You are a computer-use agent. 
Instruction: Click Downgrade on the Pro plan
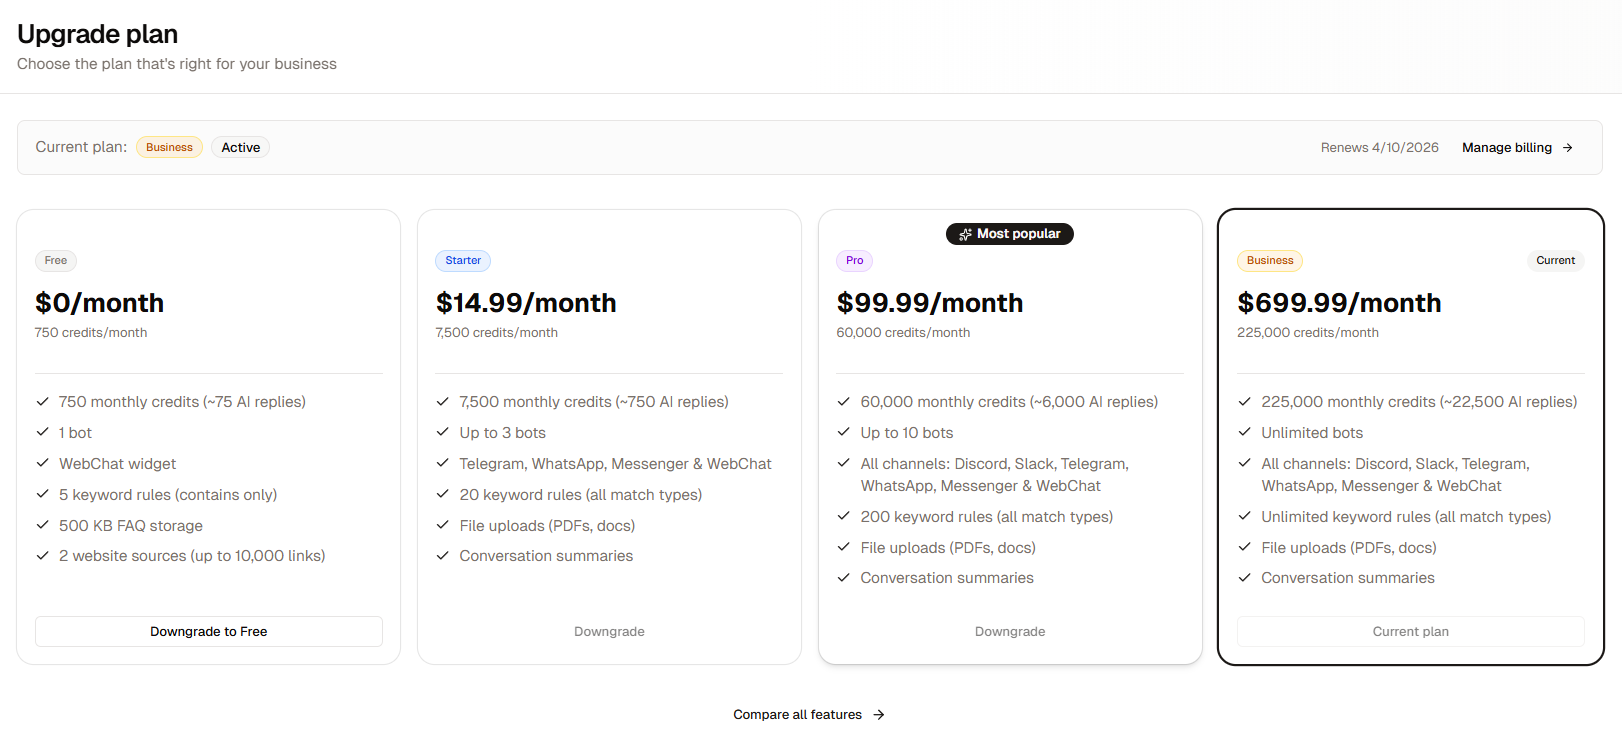tap(1010, 632)
